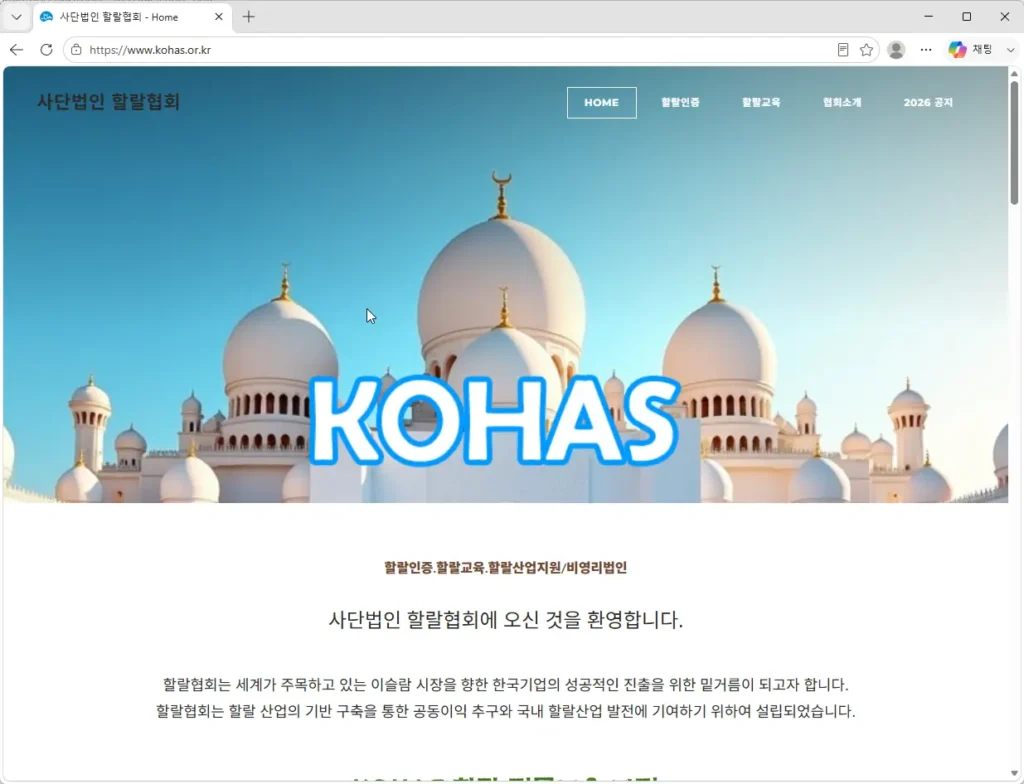The width and height of the screenshot is (1024, 784).
Task: Expand the chevron next to 채팅
Action: click(1010, 50)
